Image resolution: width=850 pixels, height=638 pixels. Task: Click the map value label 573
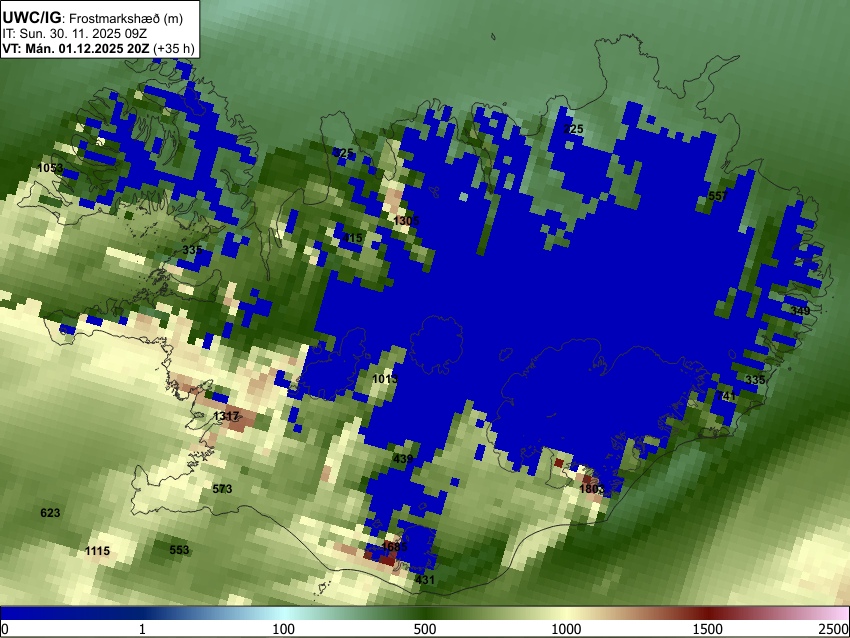[222, 489]
